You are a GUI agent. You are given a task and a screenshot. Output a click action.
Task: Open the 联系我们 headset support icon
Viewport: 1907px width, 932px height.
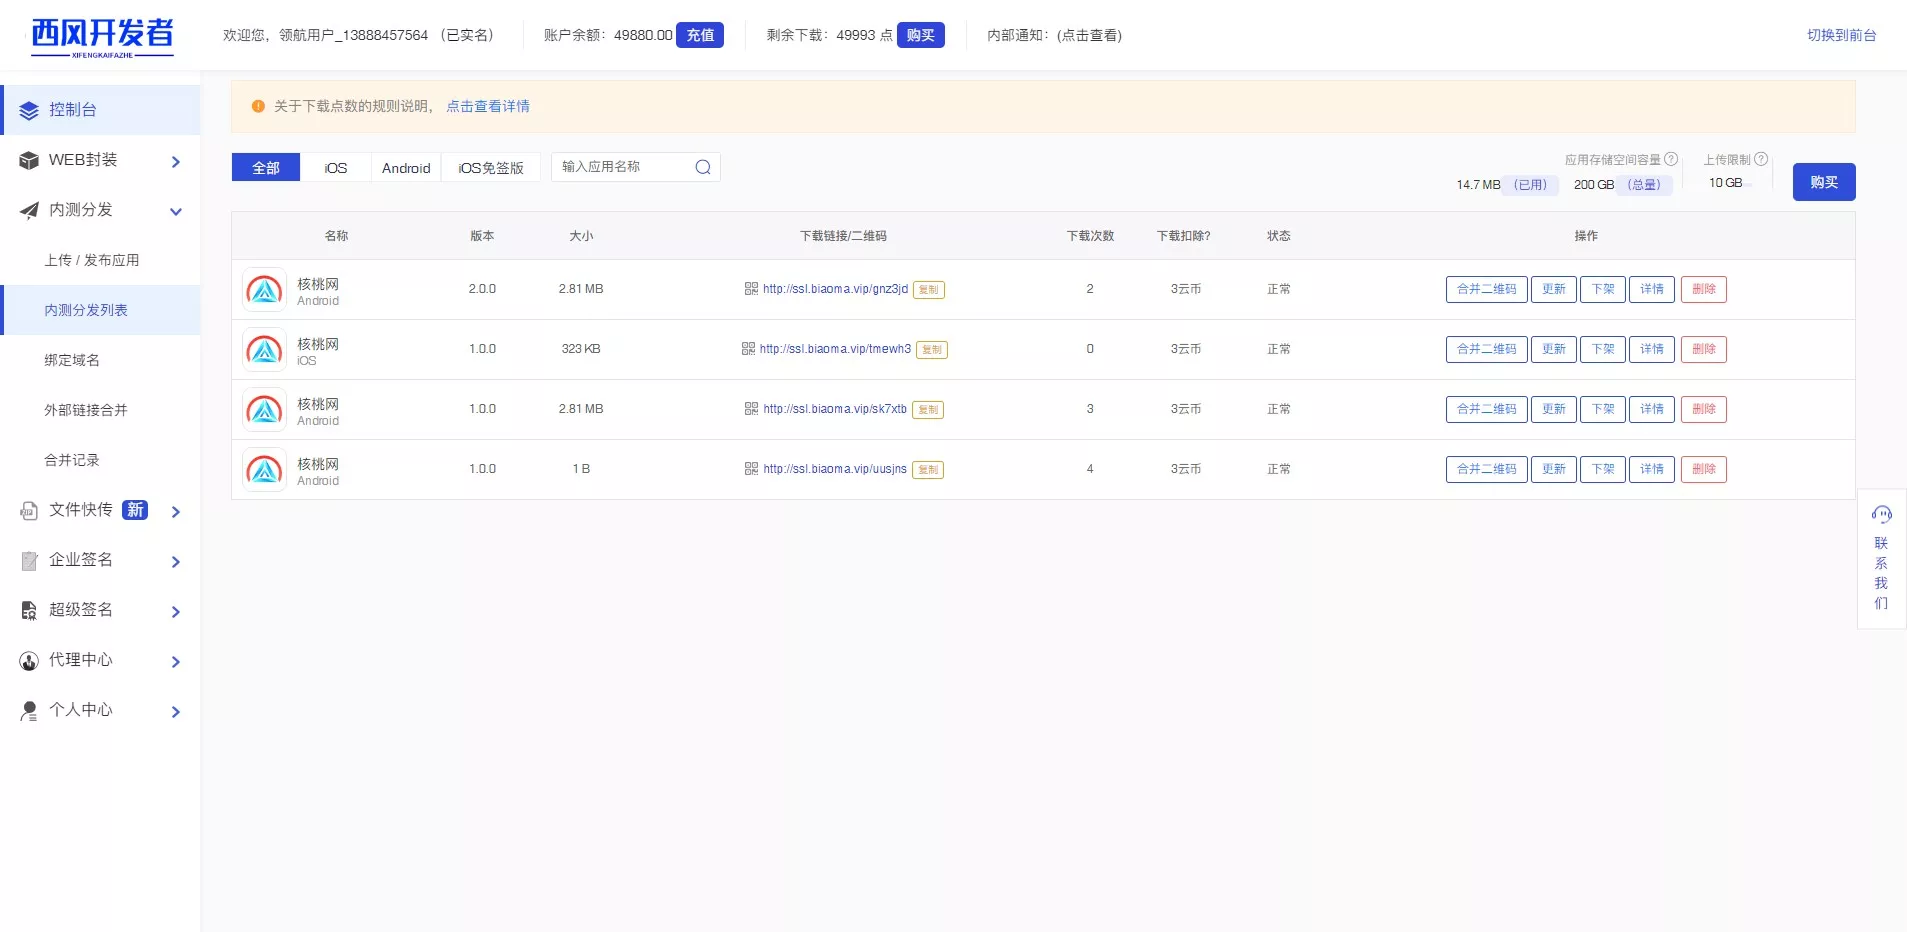point(1881,515)
